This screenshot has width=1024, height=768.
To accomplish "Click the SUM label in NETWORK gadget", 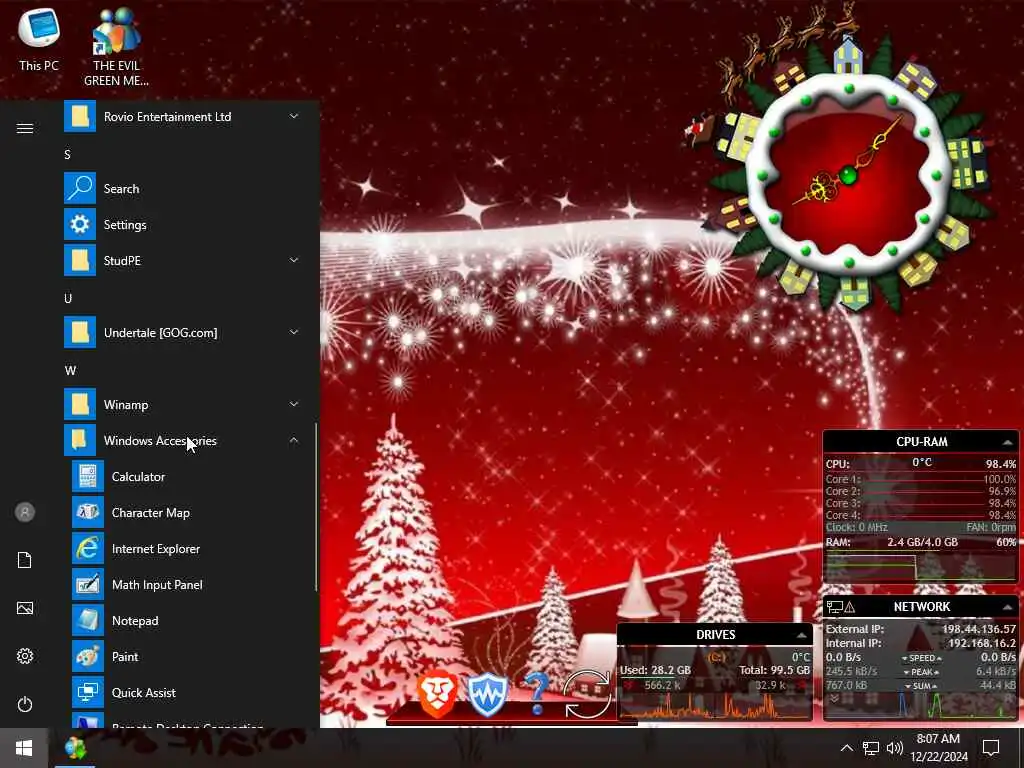I will 921,686.
